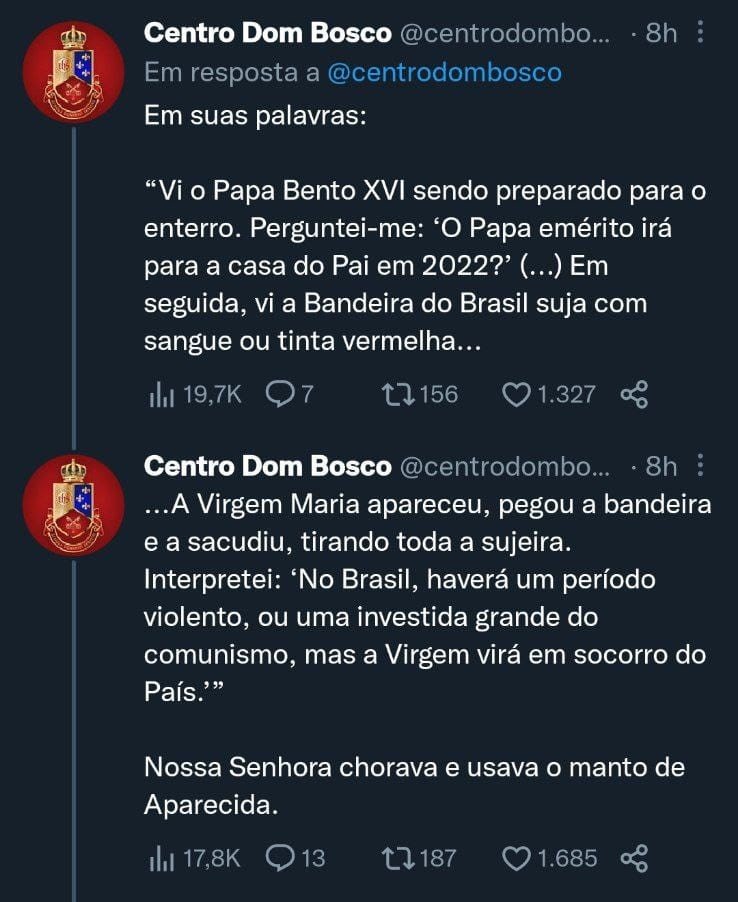
Task: Open Centro Dom Bosco profile name in first tweet
Action: tap(268, 33)
